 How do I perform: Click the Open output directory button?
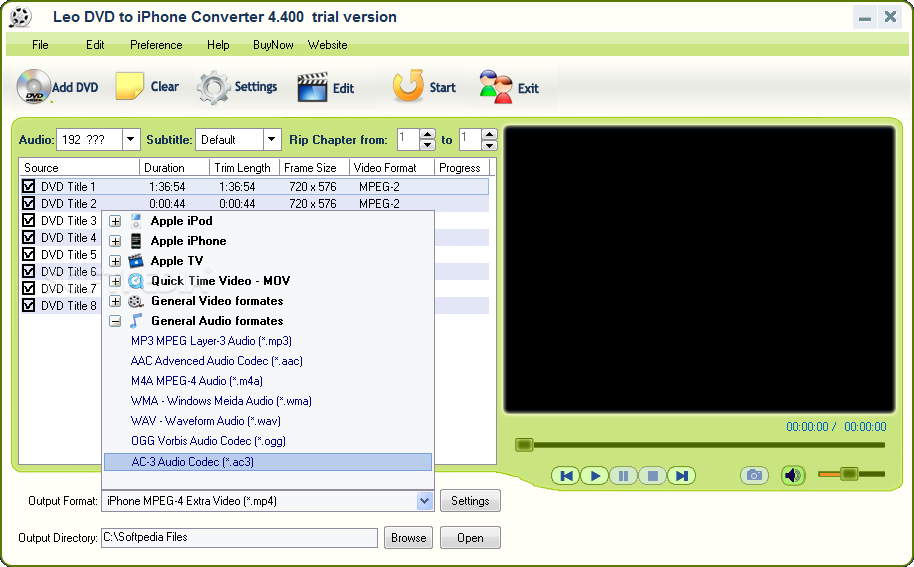point(470,538)
